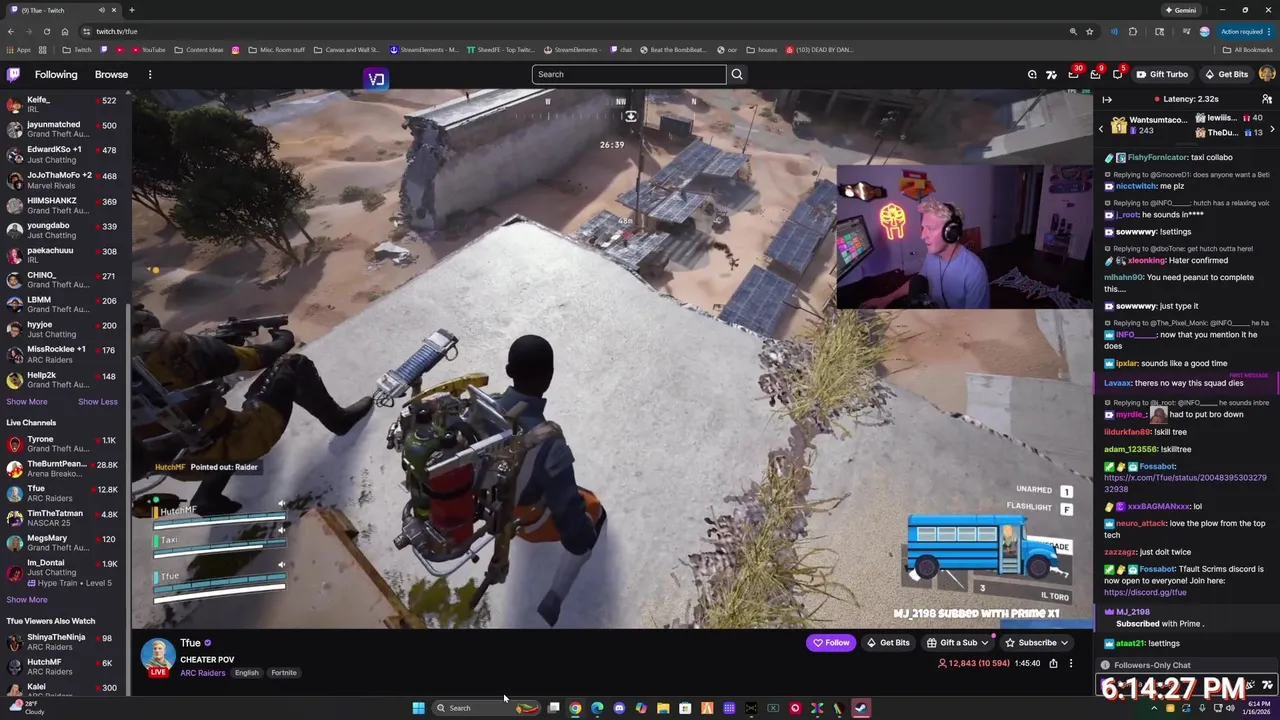Screen dimensions: 1280x720
Task: Click Show Less under Followed Channels
Action: point(98,402)
